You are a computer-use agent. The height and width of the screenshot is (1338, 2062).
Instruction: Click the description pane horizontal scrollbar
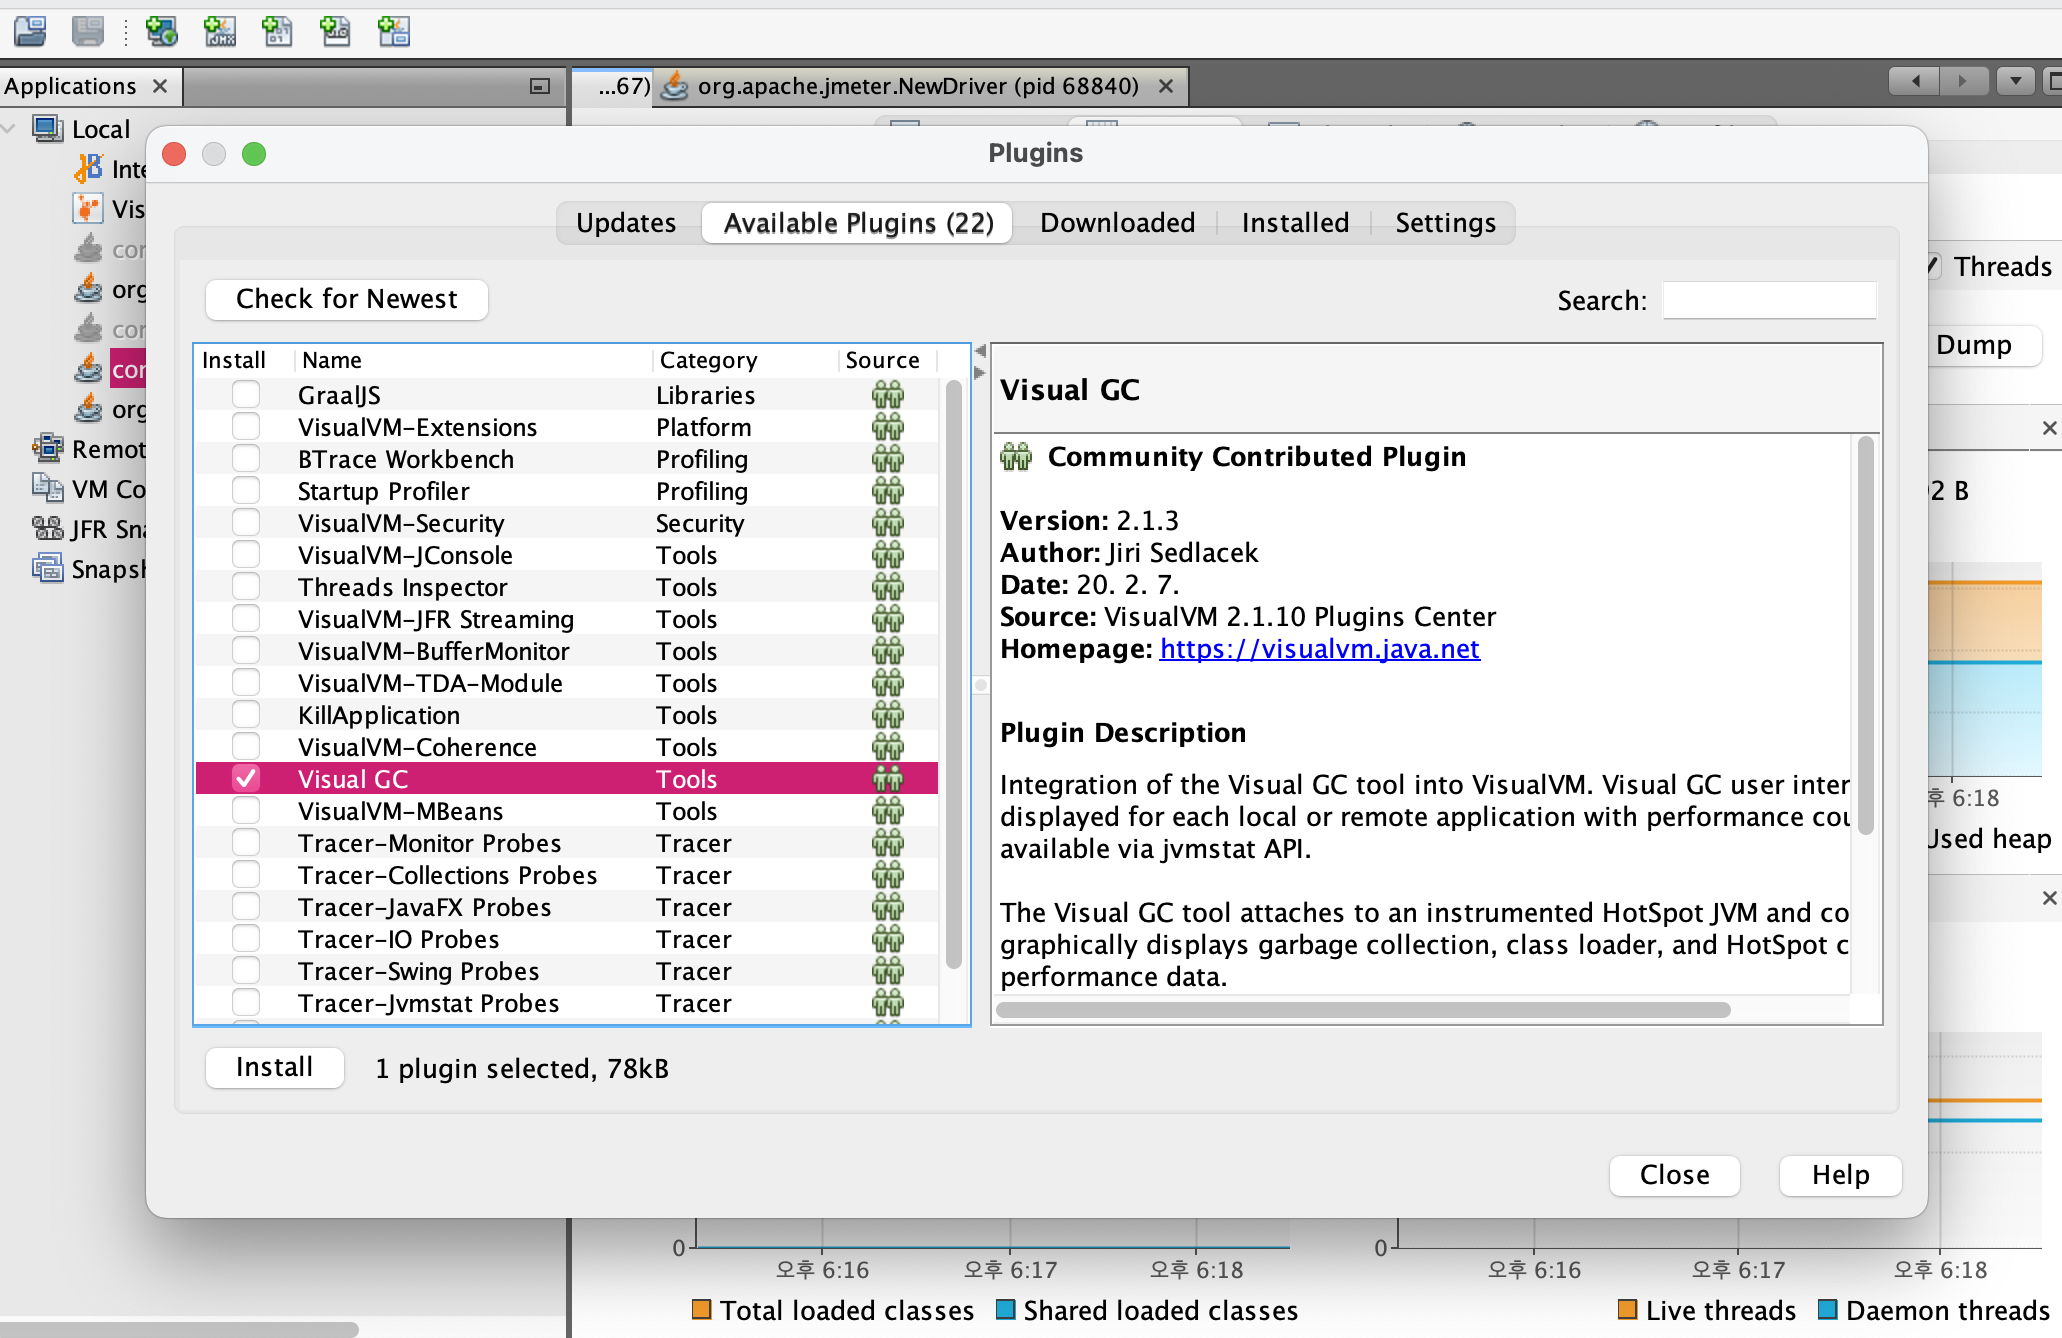tap(1364, 1010)
